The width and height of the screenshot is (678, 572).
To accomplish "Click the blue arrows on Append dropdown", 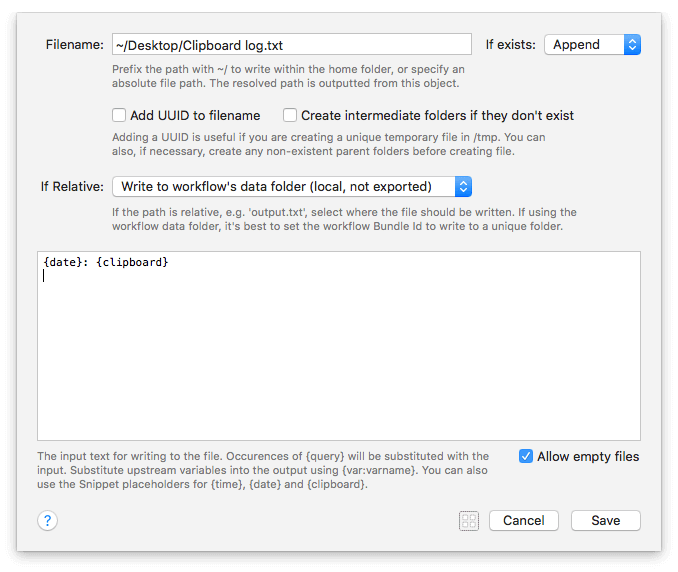I will (632, 45).
